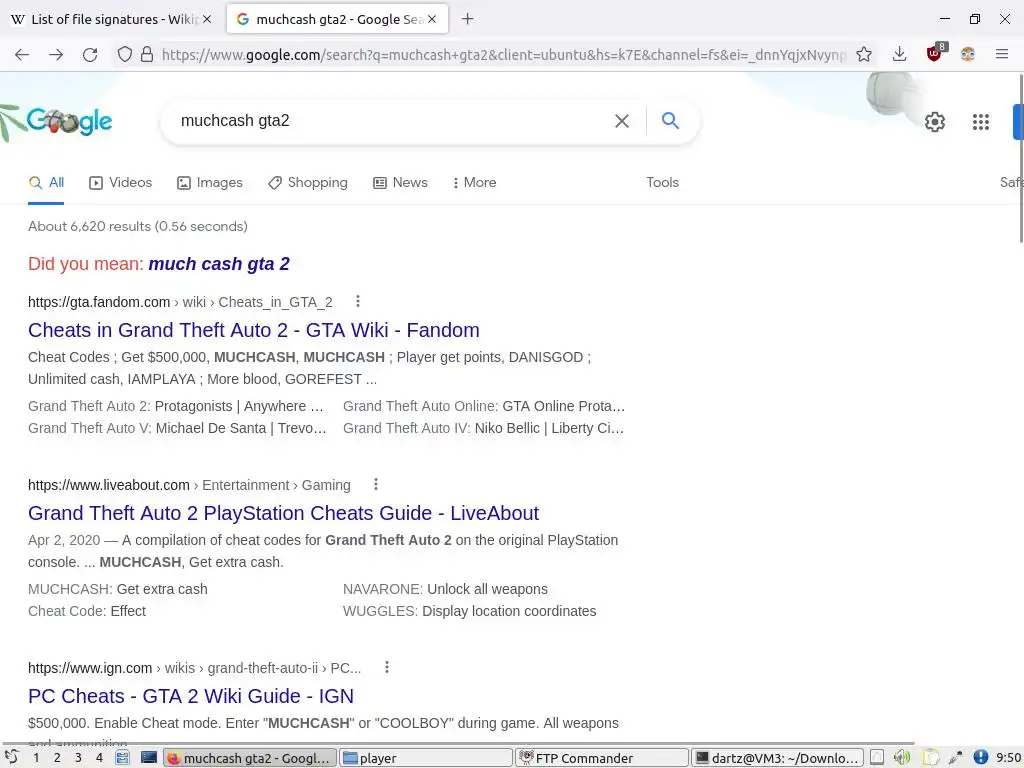The height and width of the screenshot is (768, 1024).
Task: Open Google quick settings gear
Action: pos(935,121)
